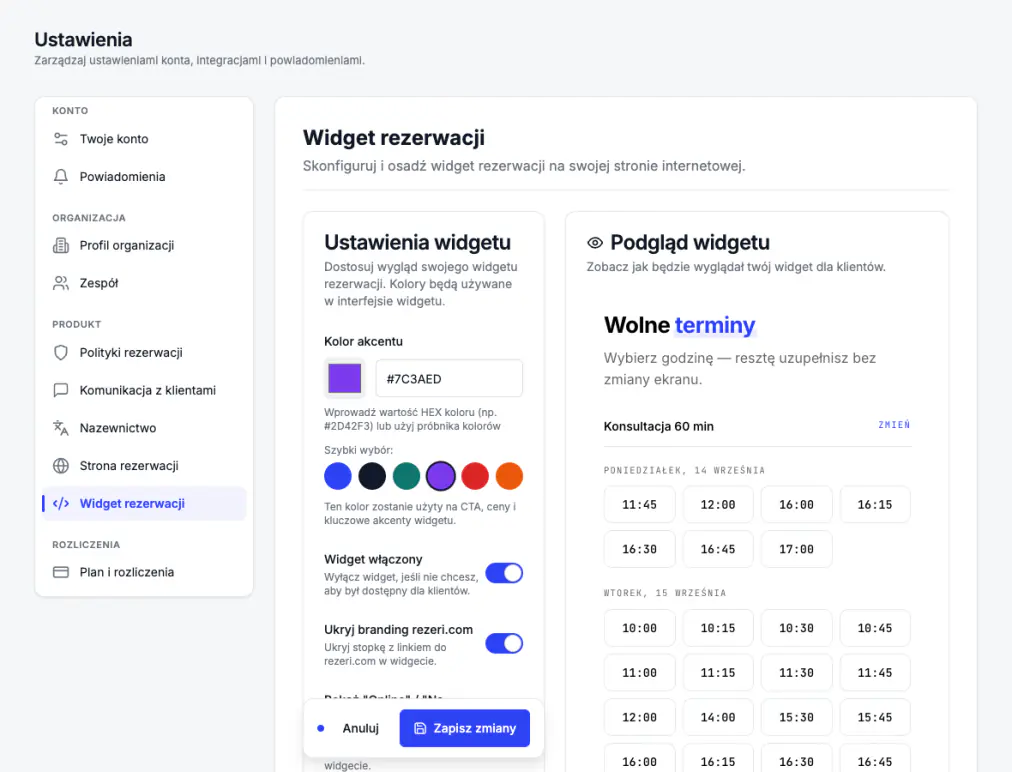Click the globe icon for Strona rezerwacji

61,465
